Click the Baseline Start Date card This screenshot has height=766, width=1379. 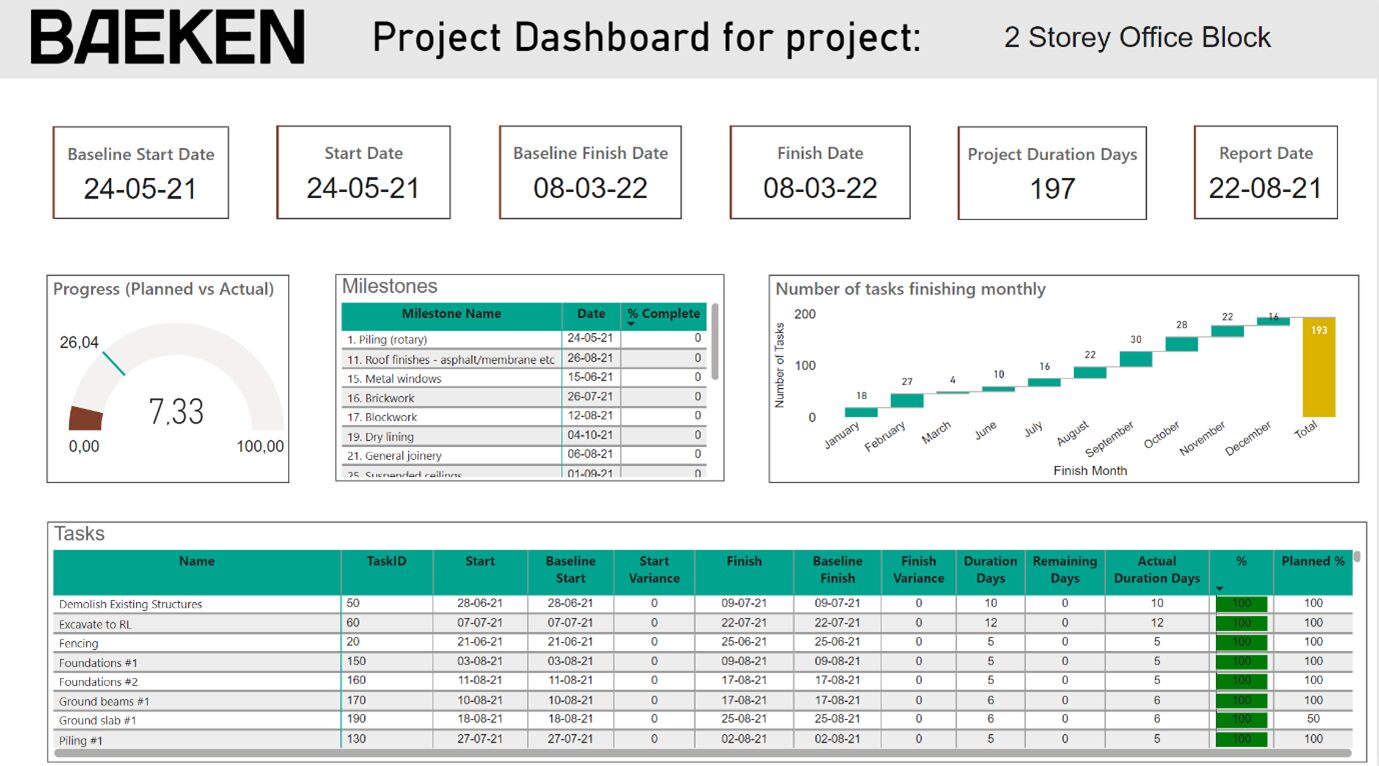click(140, 171)
